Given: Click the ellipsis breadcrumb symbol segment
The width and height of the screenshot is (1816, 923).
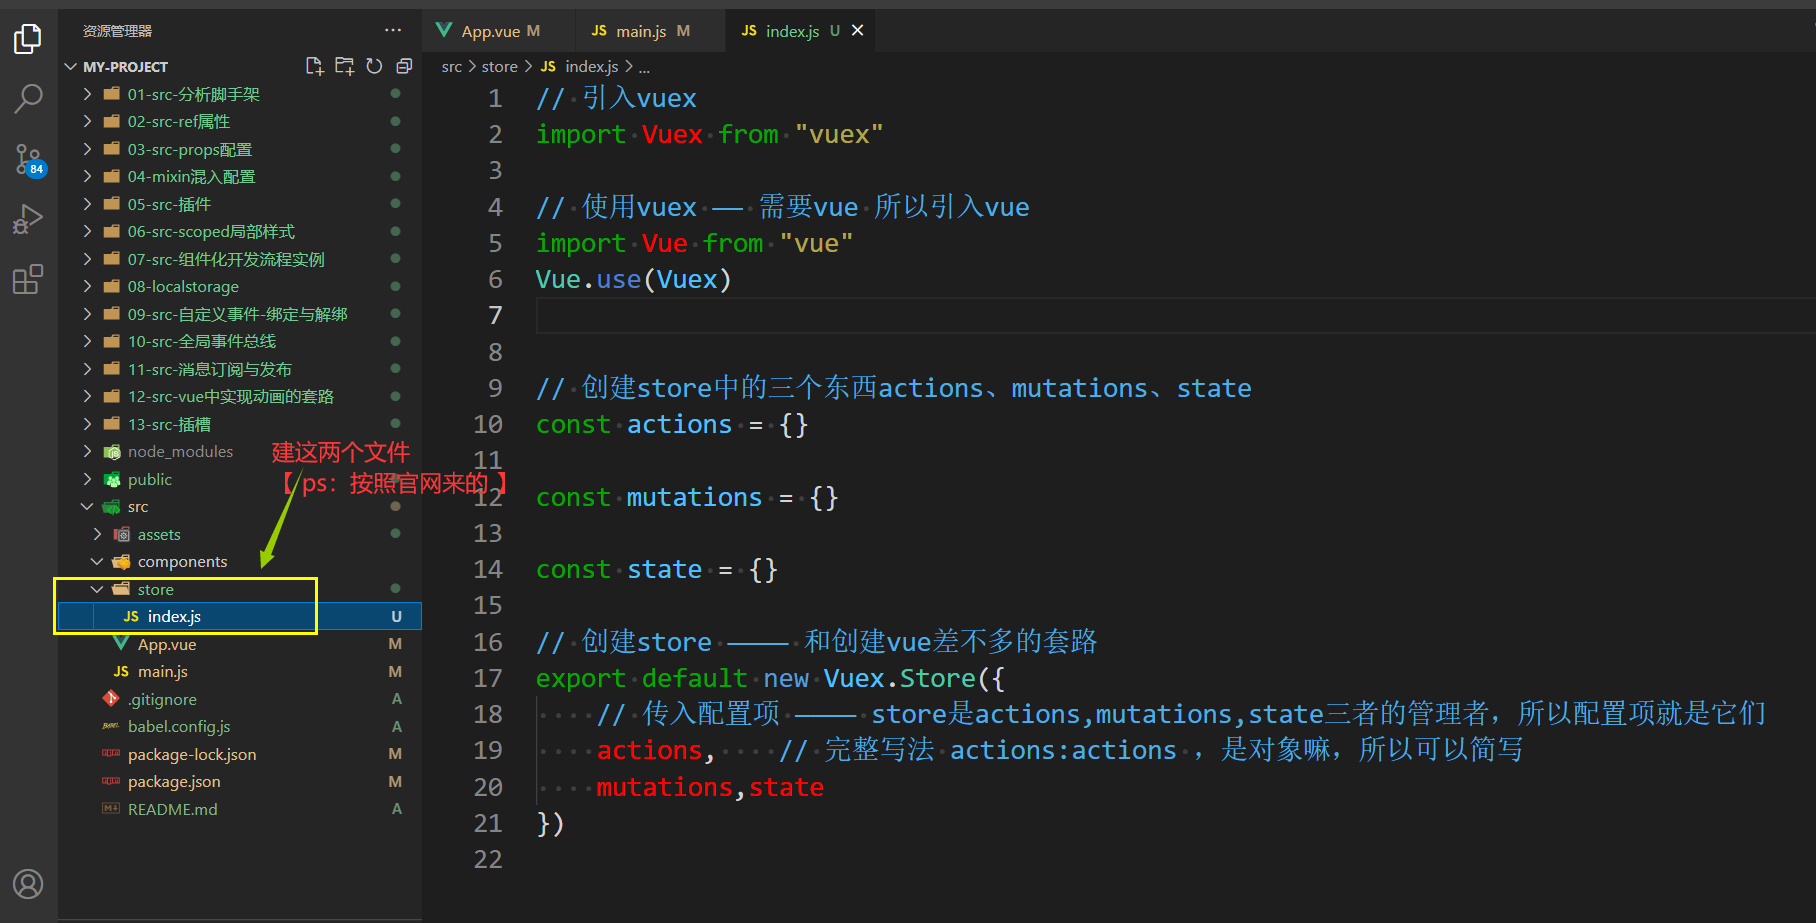Looking at the screenshot, I should [x=644, y=67].
